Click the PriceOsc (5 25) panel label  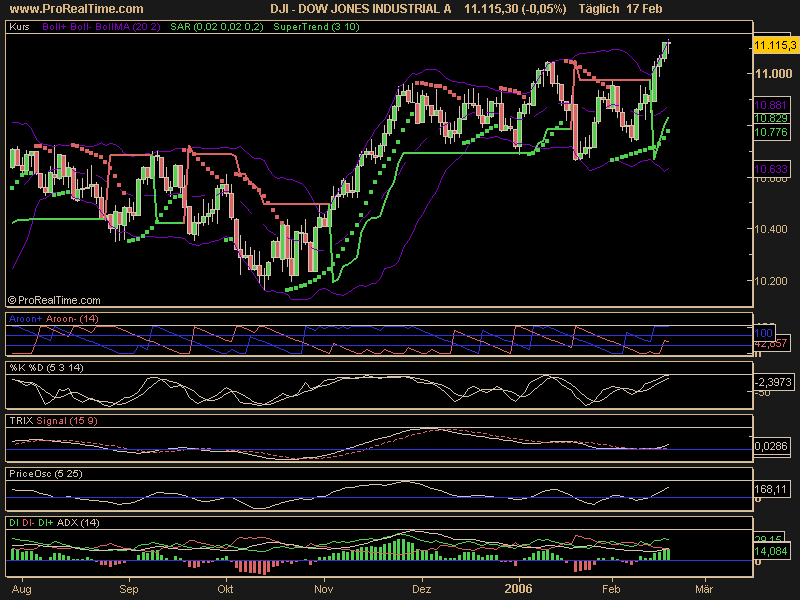pyautogui.click(x=46, y=474)
